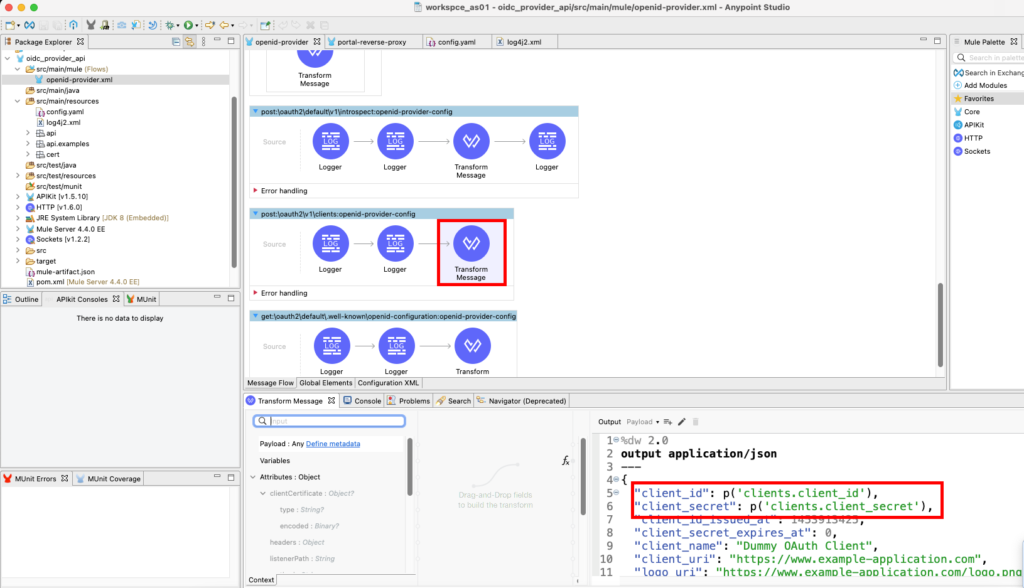Click Search in Exchange icon
The width and height of the screenshot is (1024, 588).
957,73
